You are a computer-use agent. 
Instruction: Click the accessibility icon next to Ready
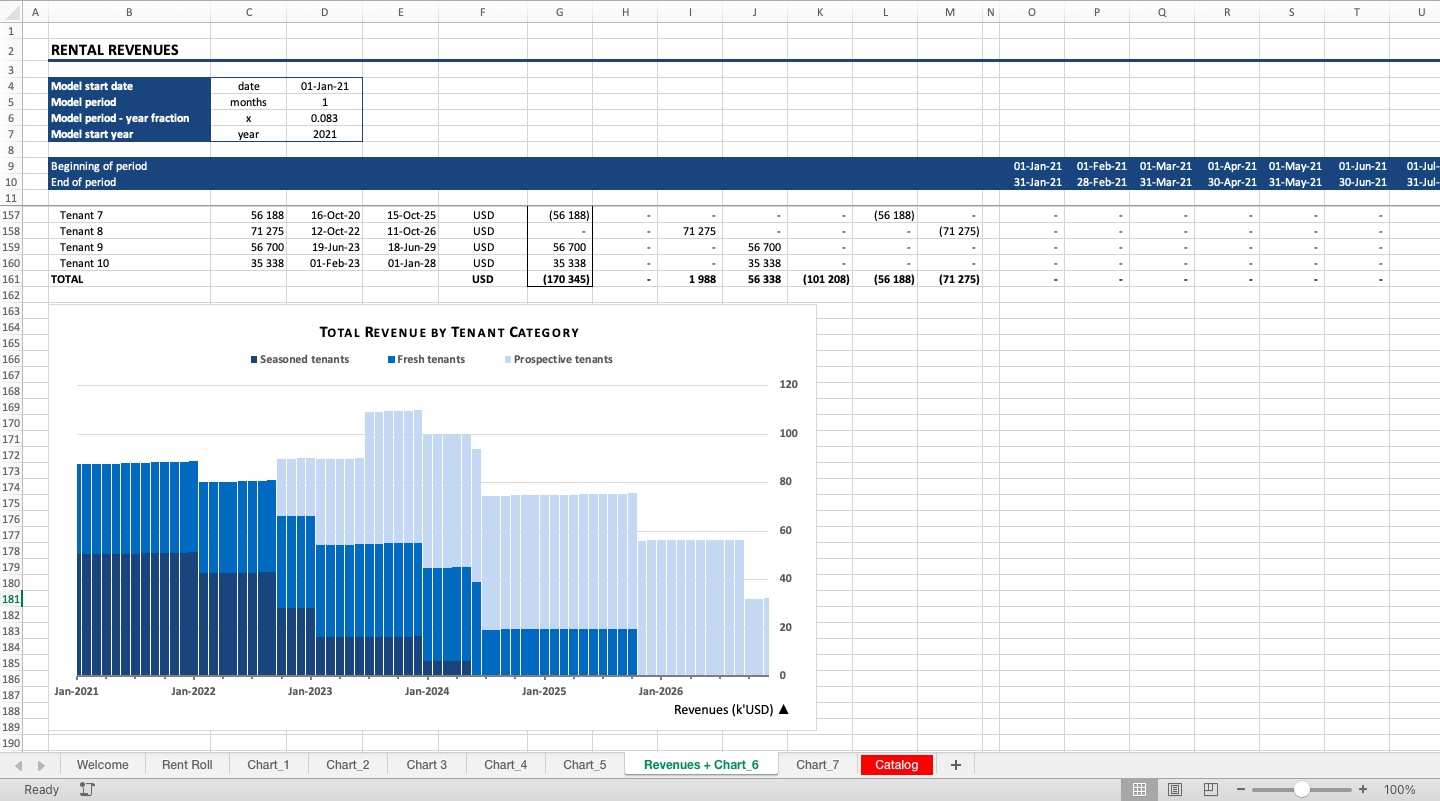click(87, 790)
